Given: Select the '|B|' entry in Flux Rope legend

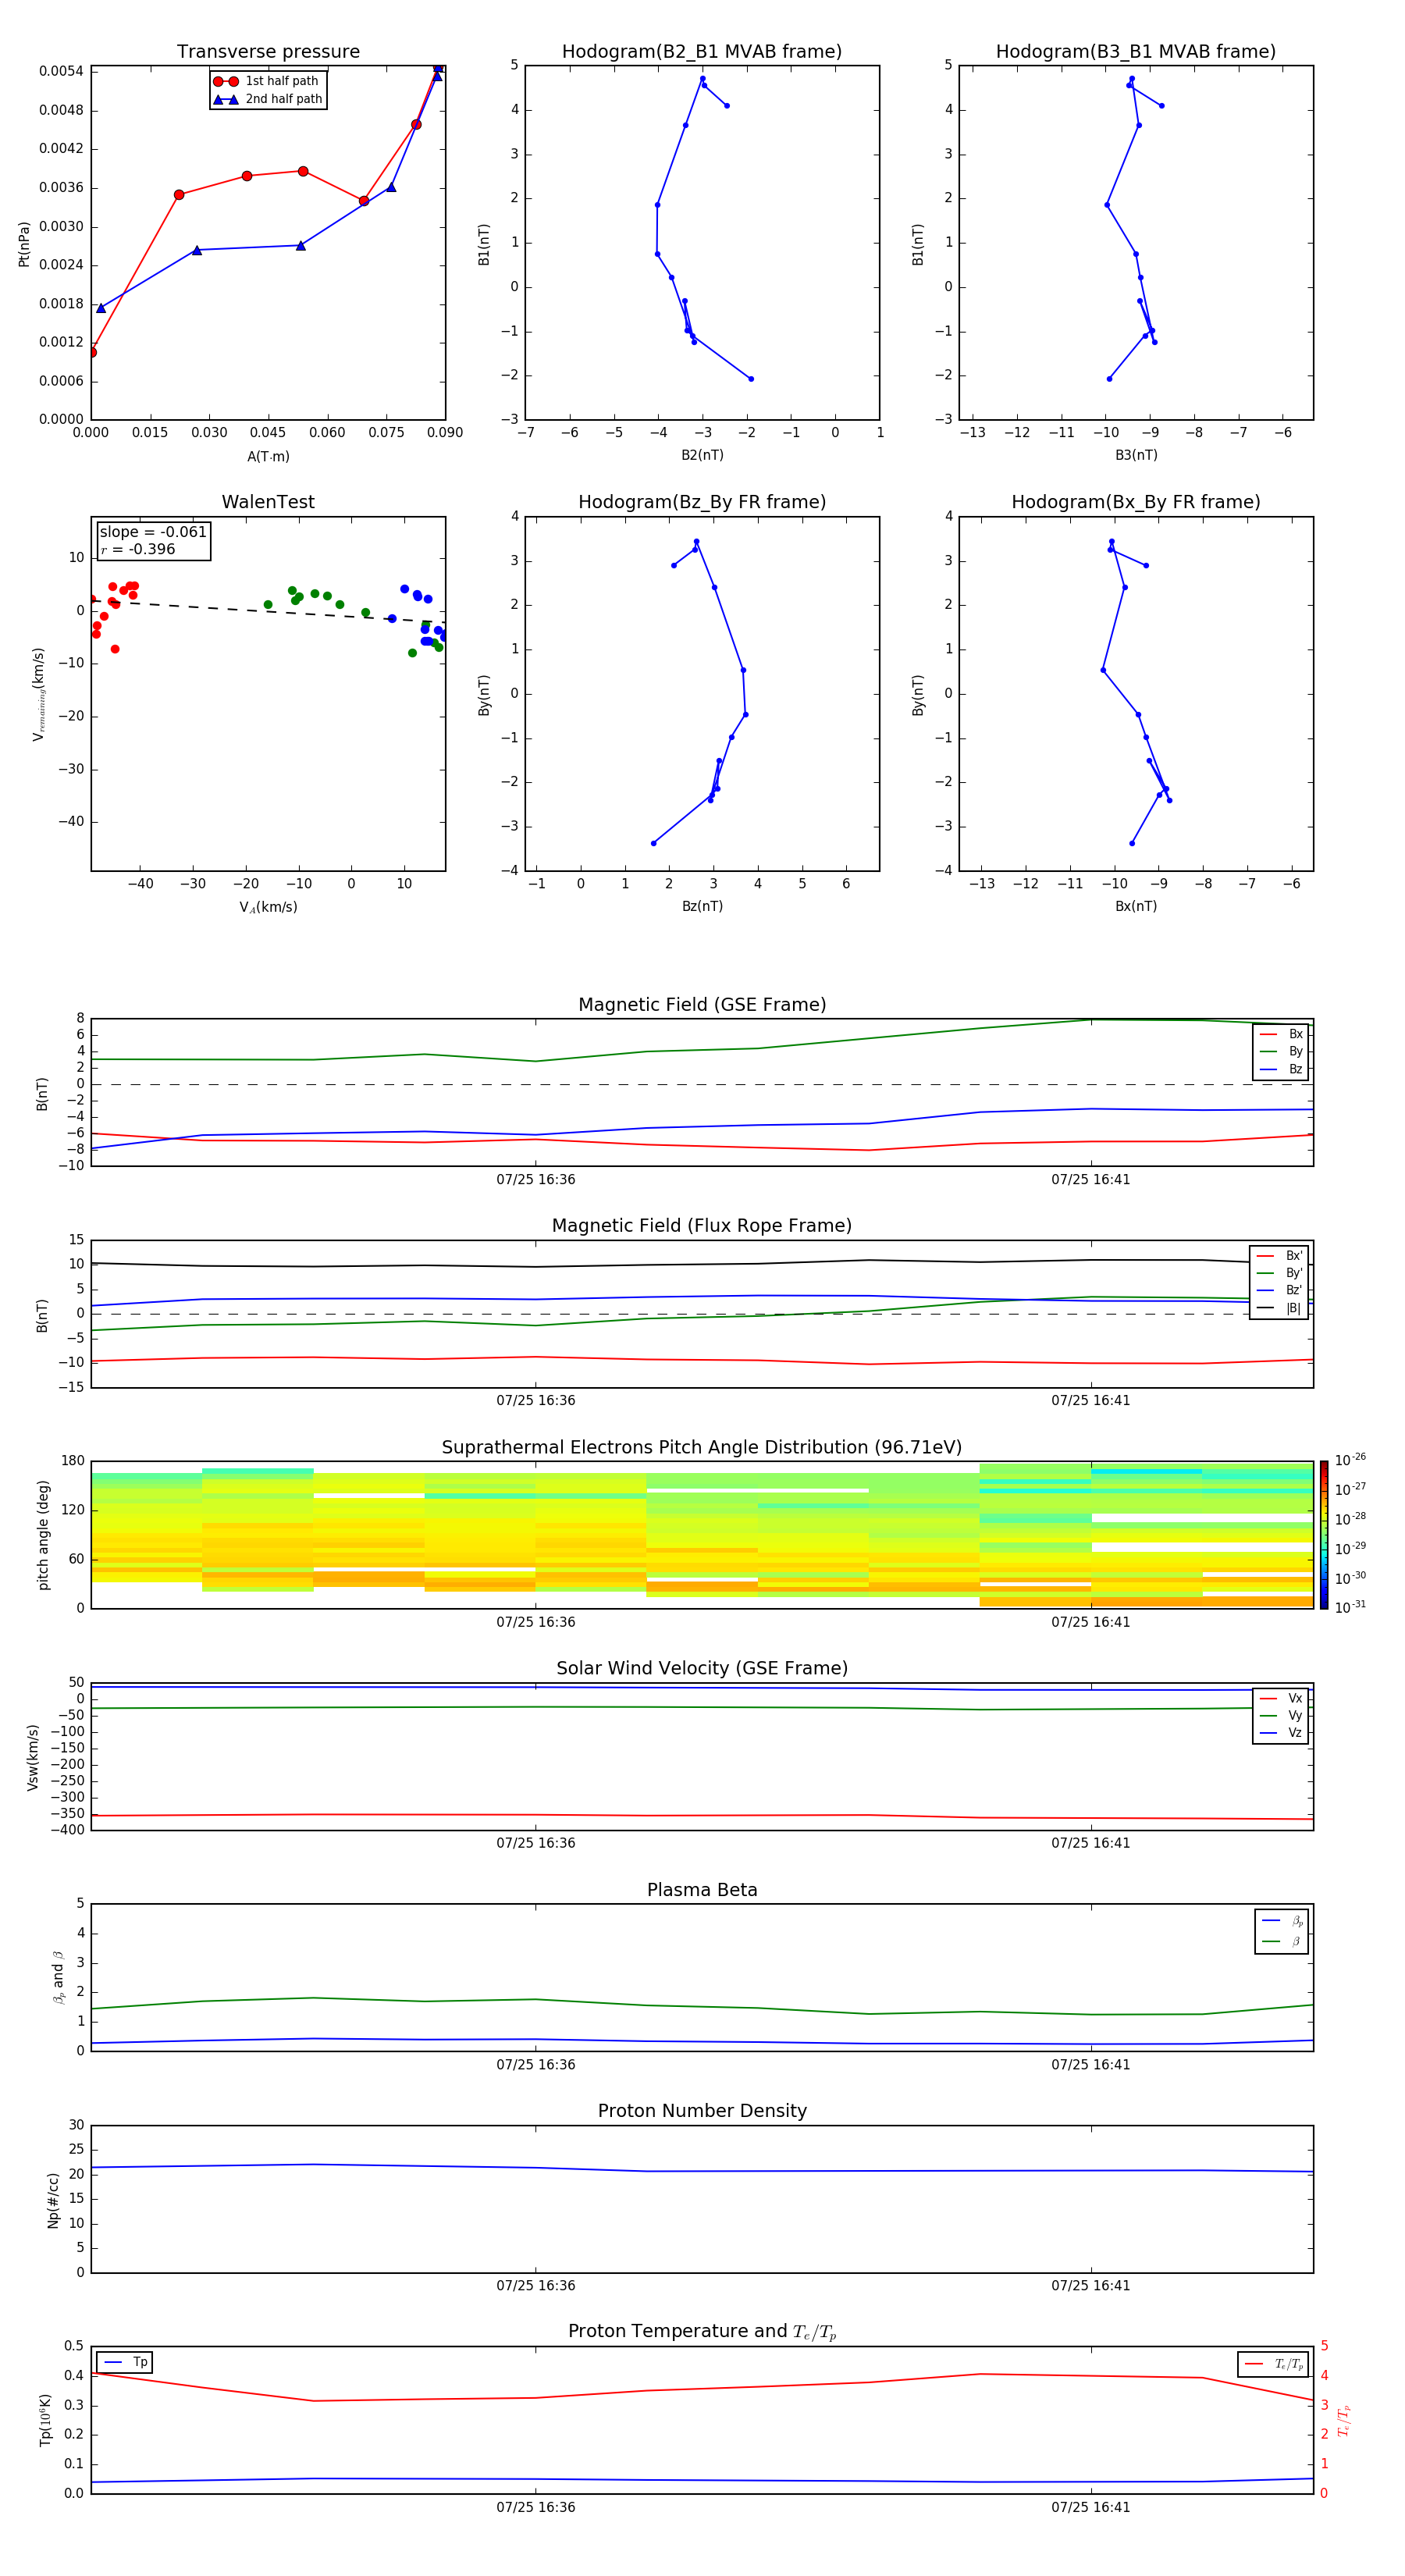Looking at the screenshot, I should [x=1279, y=1308].
